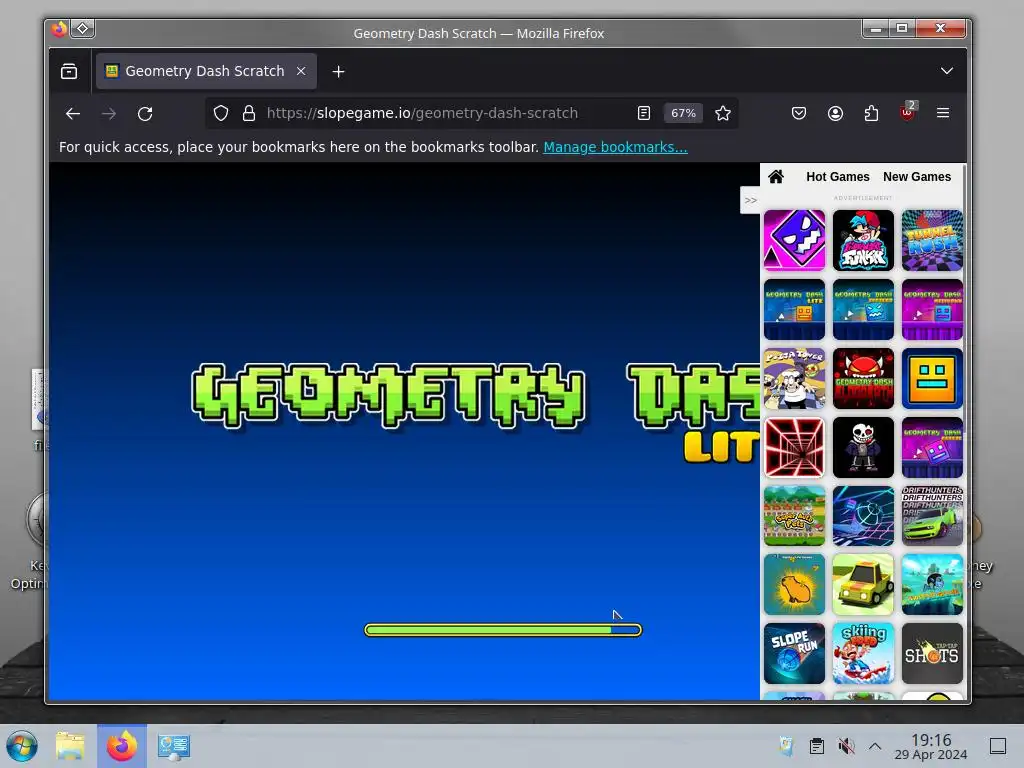Open the Drift Hunters game thumbnail
1024x768 pixels.
(932, 516)
